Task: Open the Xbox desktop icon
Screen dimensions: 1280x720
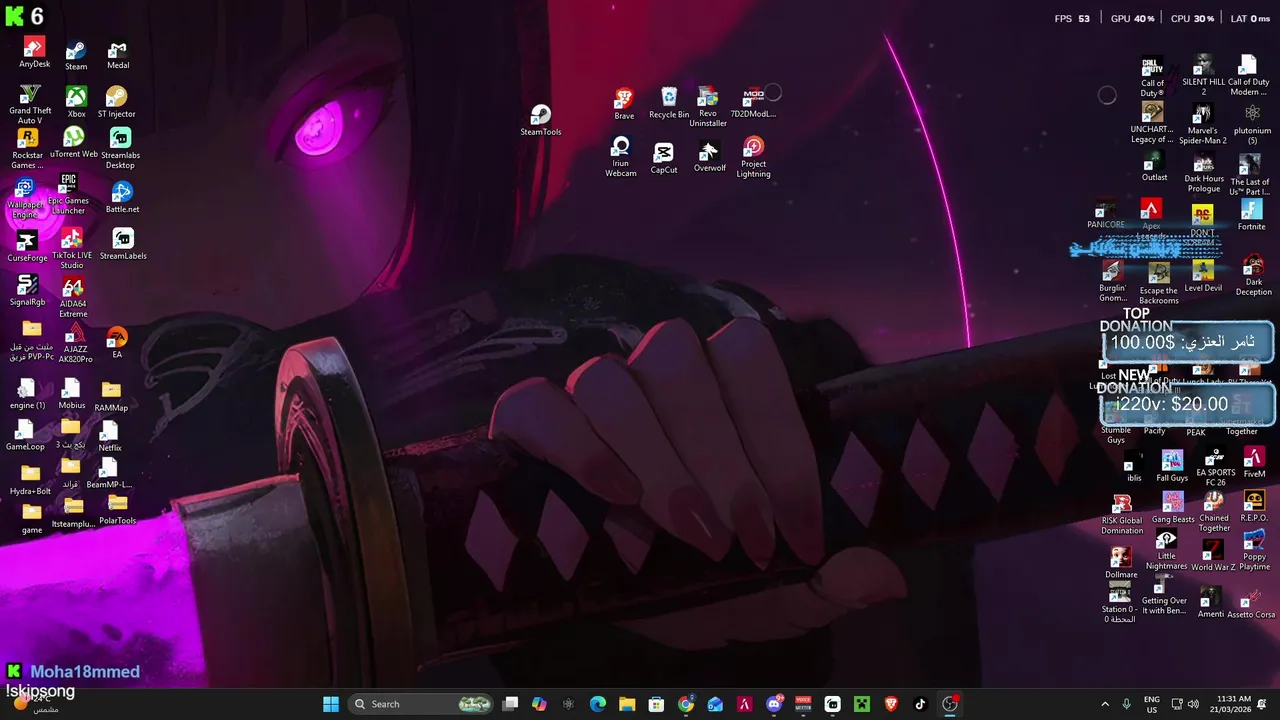Action: [x=76, y=103]
